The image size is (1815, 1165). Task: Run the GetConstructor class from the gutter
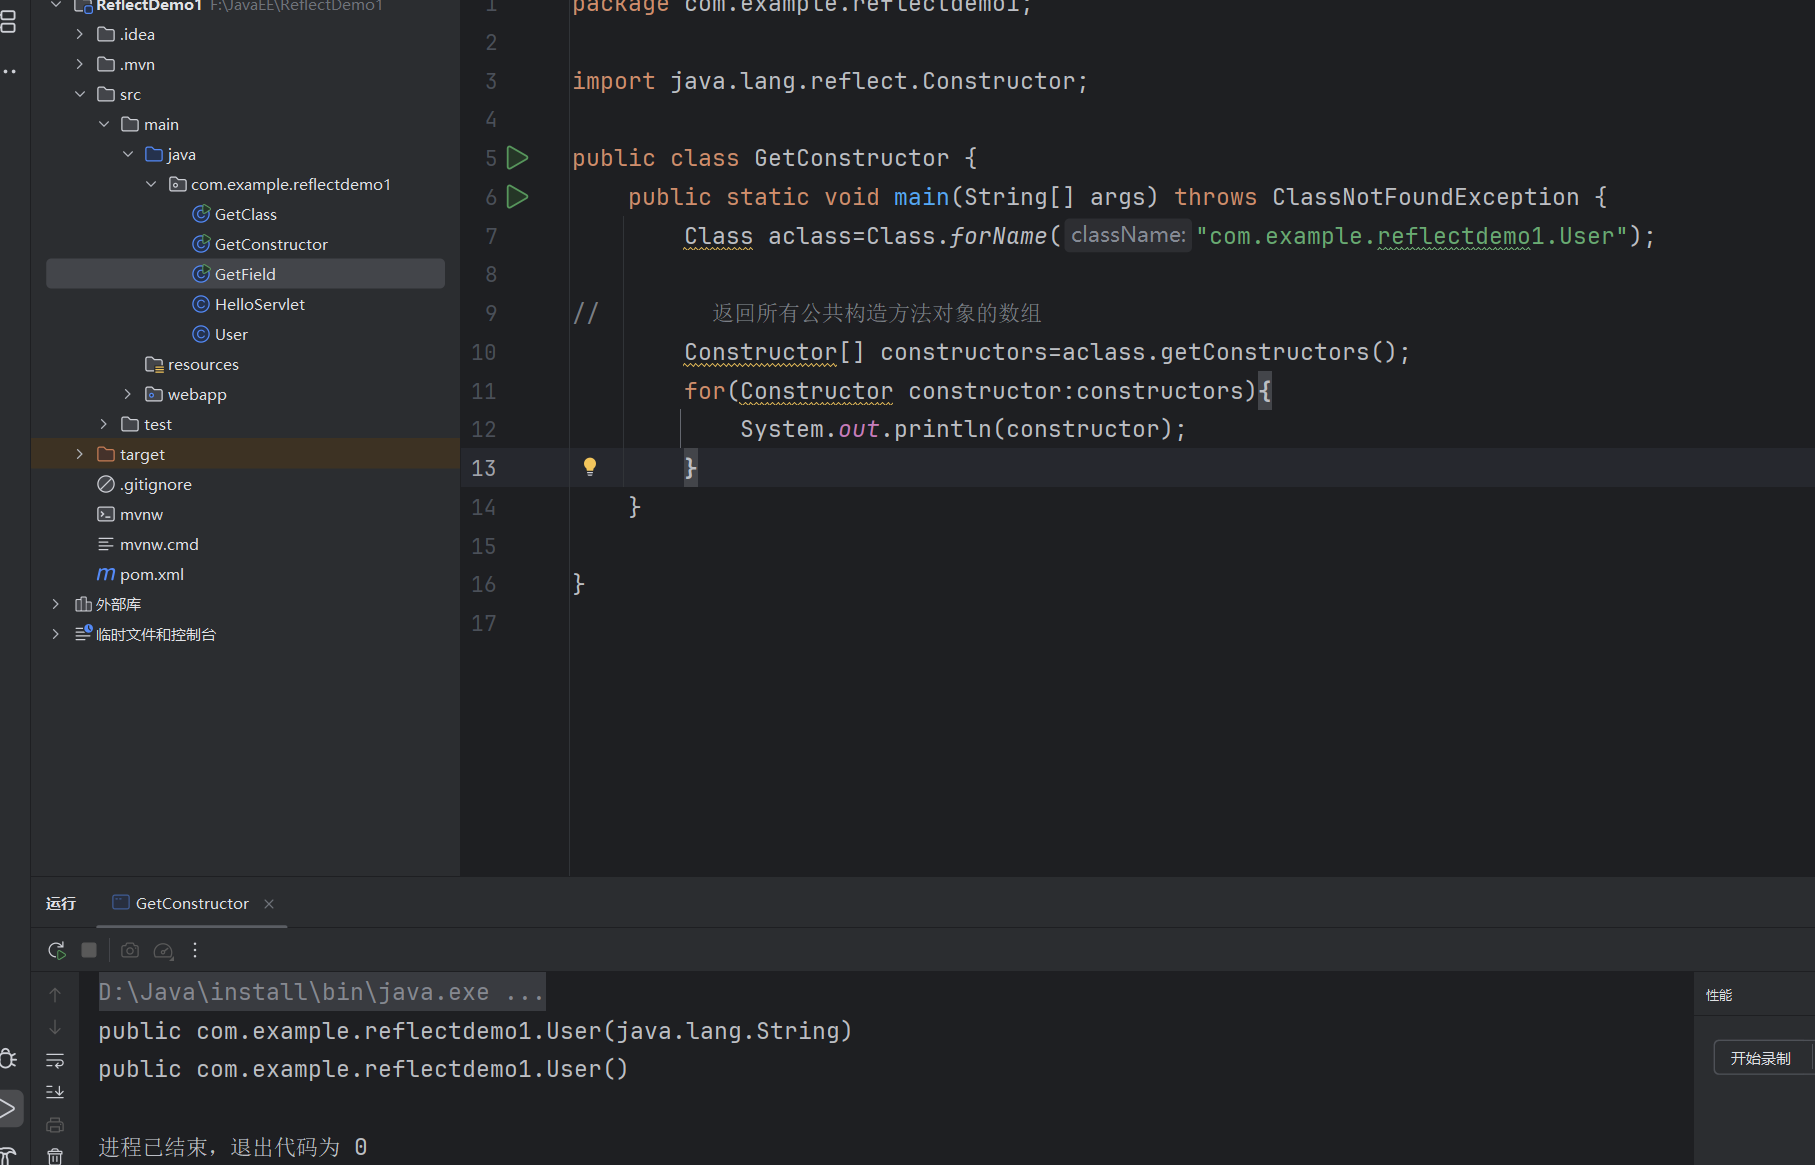coord(517,158)
